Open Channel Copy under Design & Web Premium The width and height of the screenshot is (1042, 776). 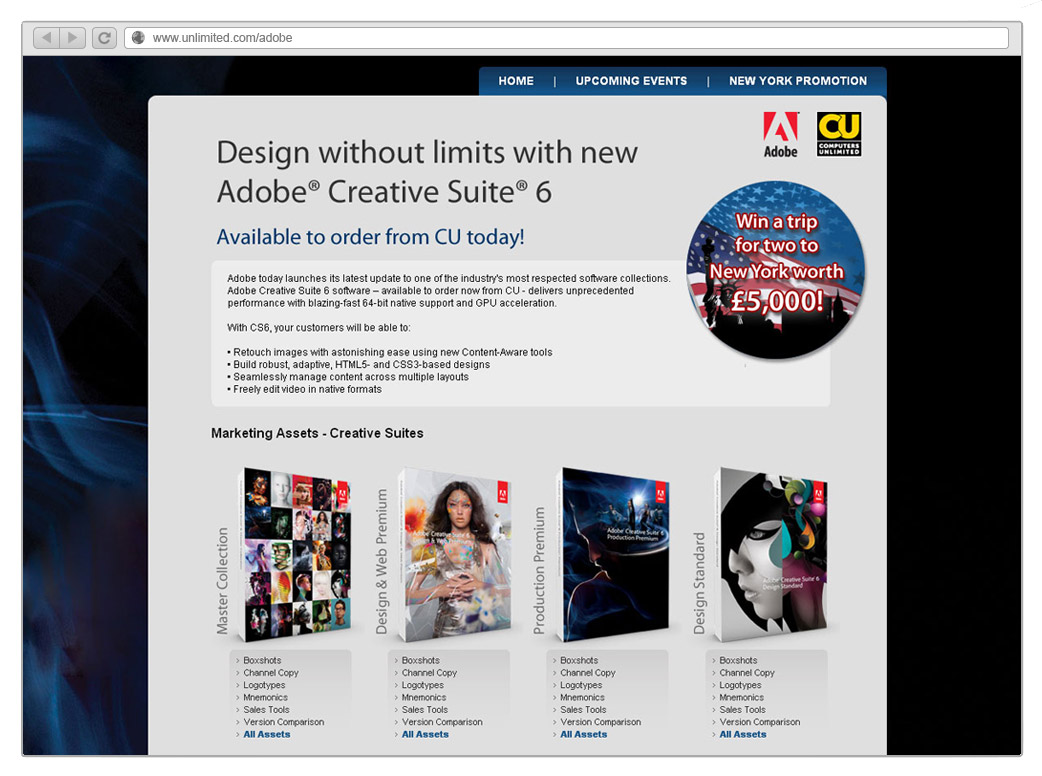pyautogui.click(x=429, y=673)
